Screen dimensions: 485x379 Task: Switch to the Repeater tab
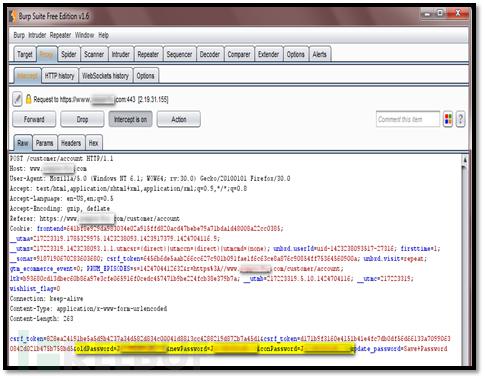(x=148, y=54)
